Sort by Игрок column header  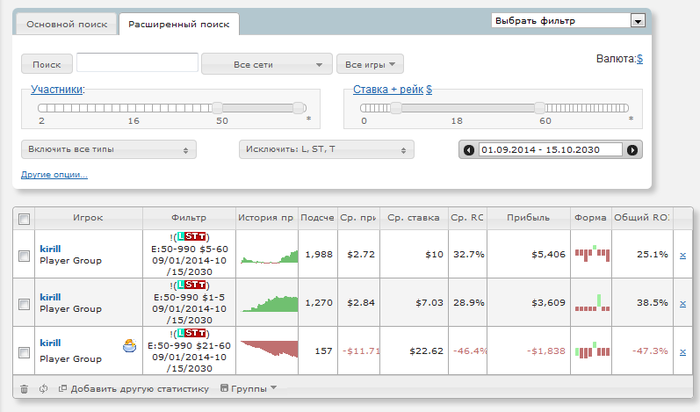pos(88,218)
